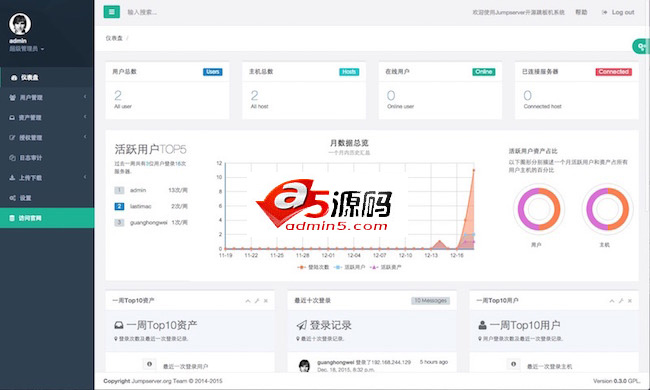Click the 10 Messages badge
The width and height of the screenshot is (650, 390).
(431, 300)
